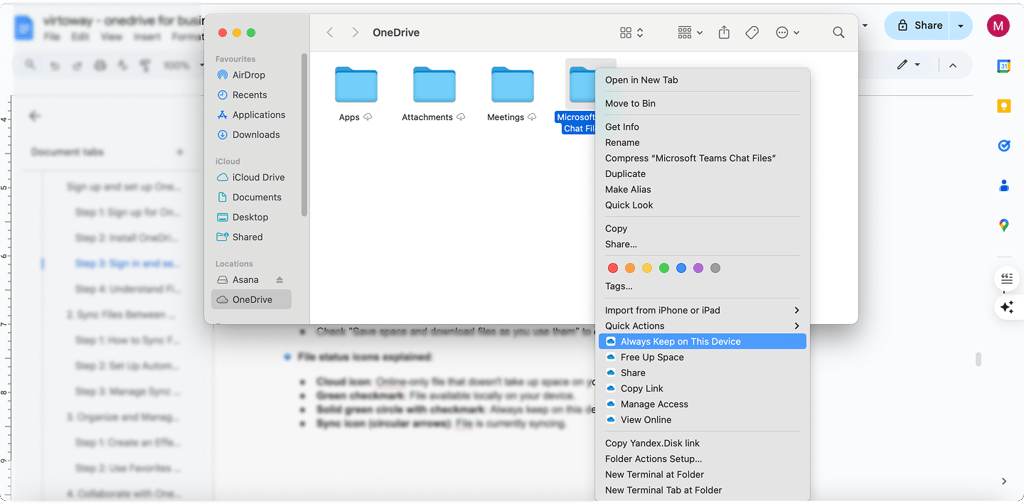Viewport: 1024px width, 504px height.
Task: Switch Finder icon view mode
Action: coord(632,33)
